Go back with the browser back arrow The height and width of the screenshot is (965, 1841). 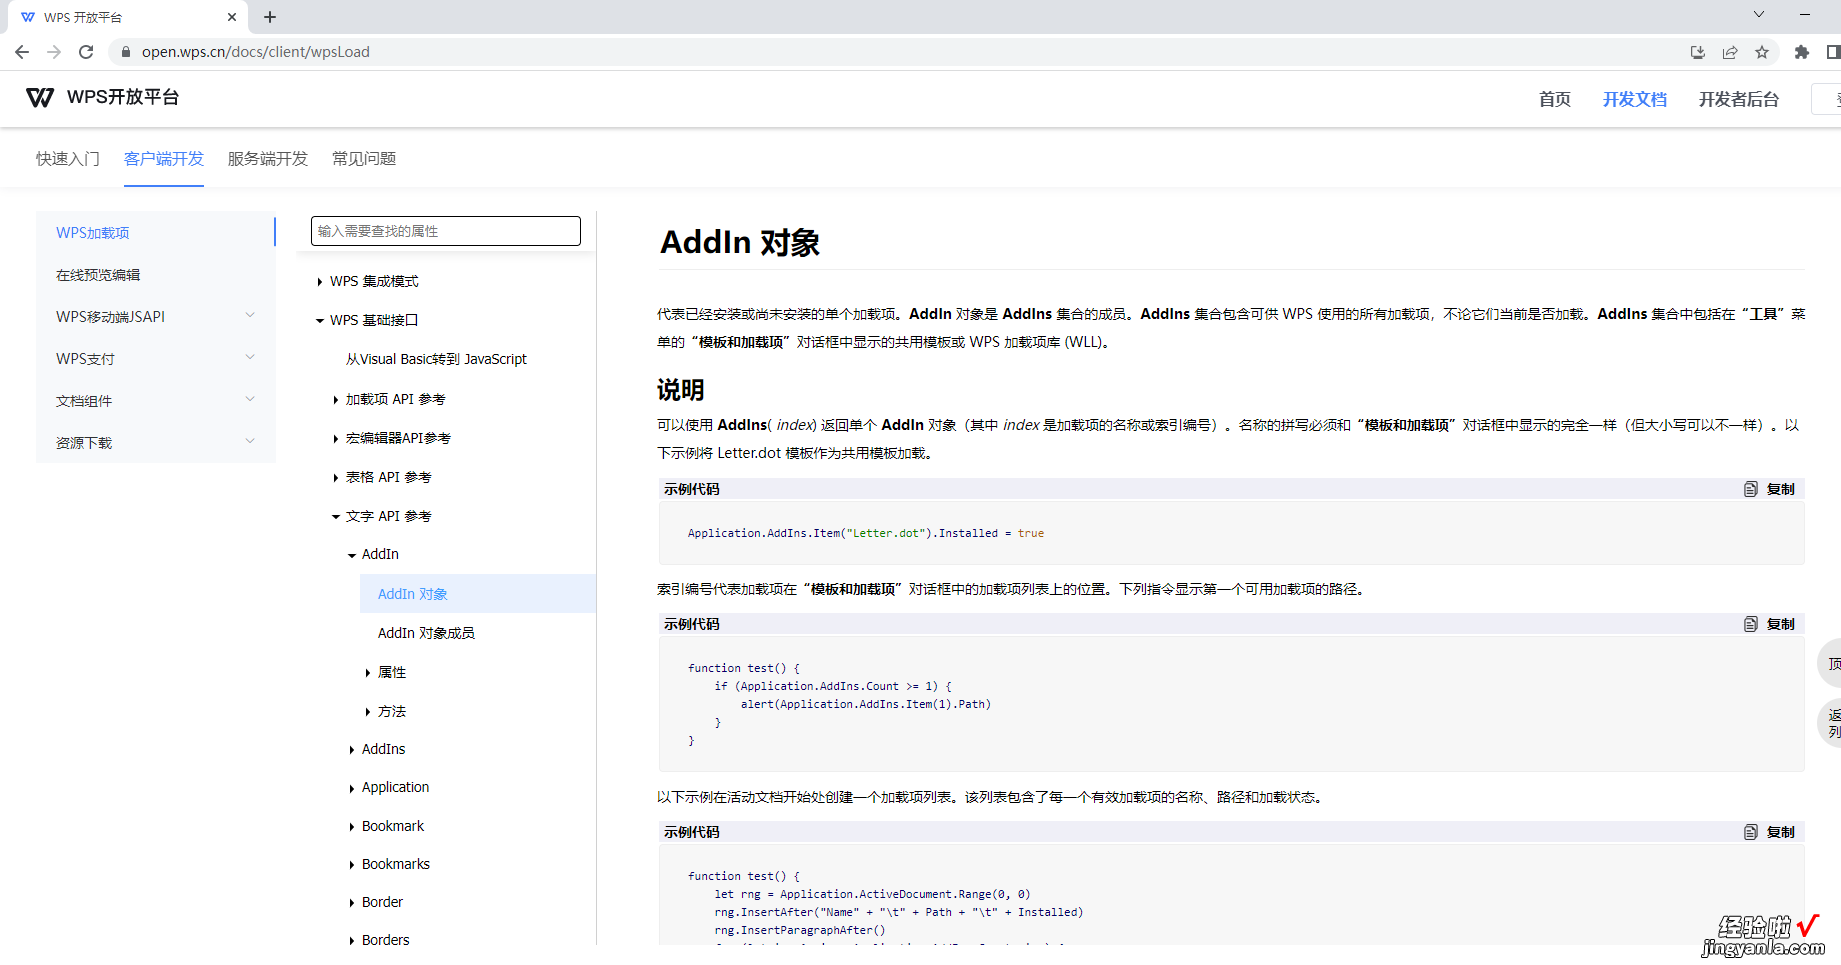pos(22,52)
